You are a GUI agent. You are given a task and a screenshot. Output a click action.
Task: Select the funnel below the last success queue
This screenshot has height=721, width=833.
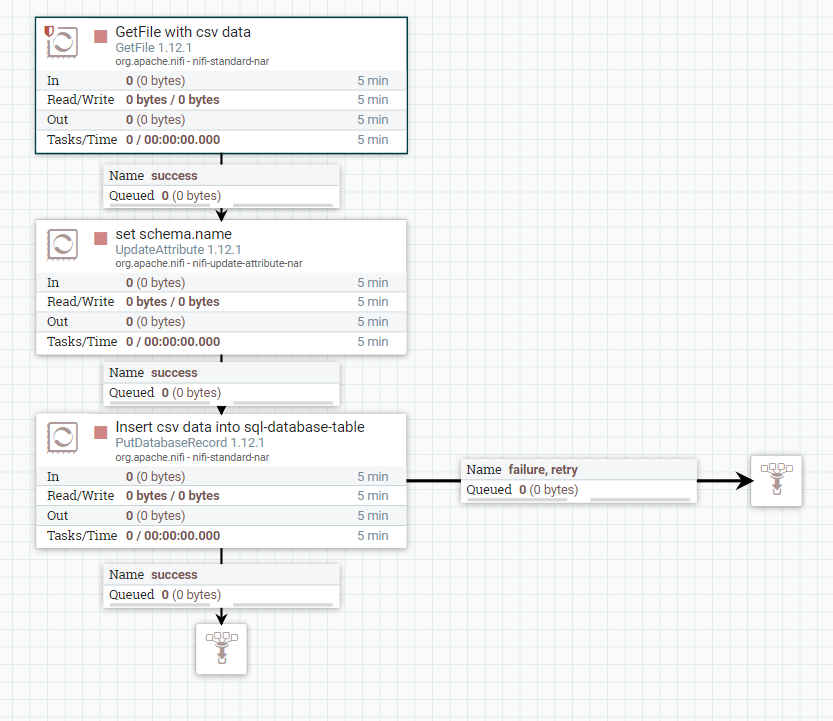point(222,649)
